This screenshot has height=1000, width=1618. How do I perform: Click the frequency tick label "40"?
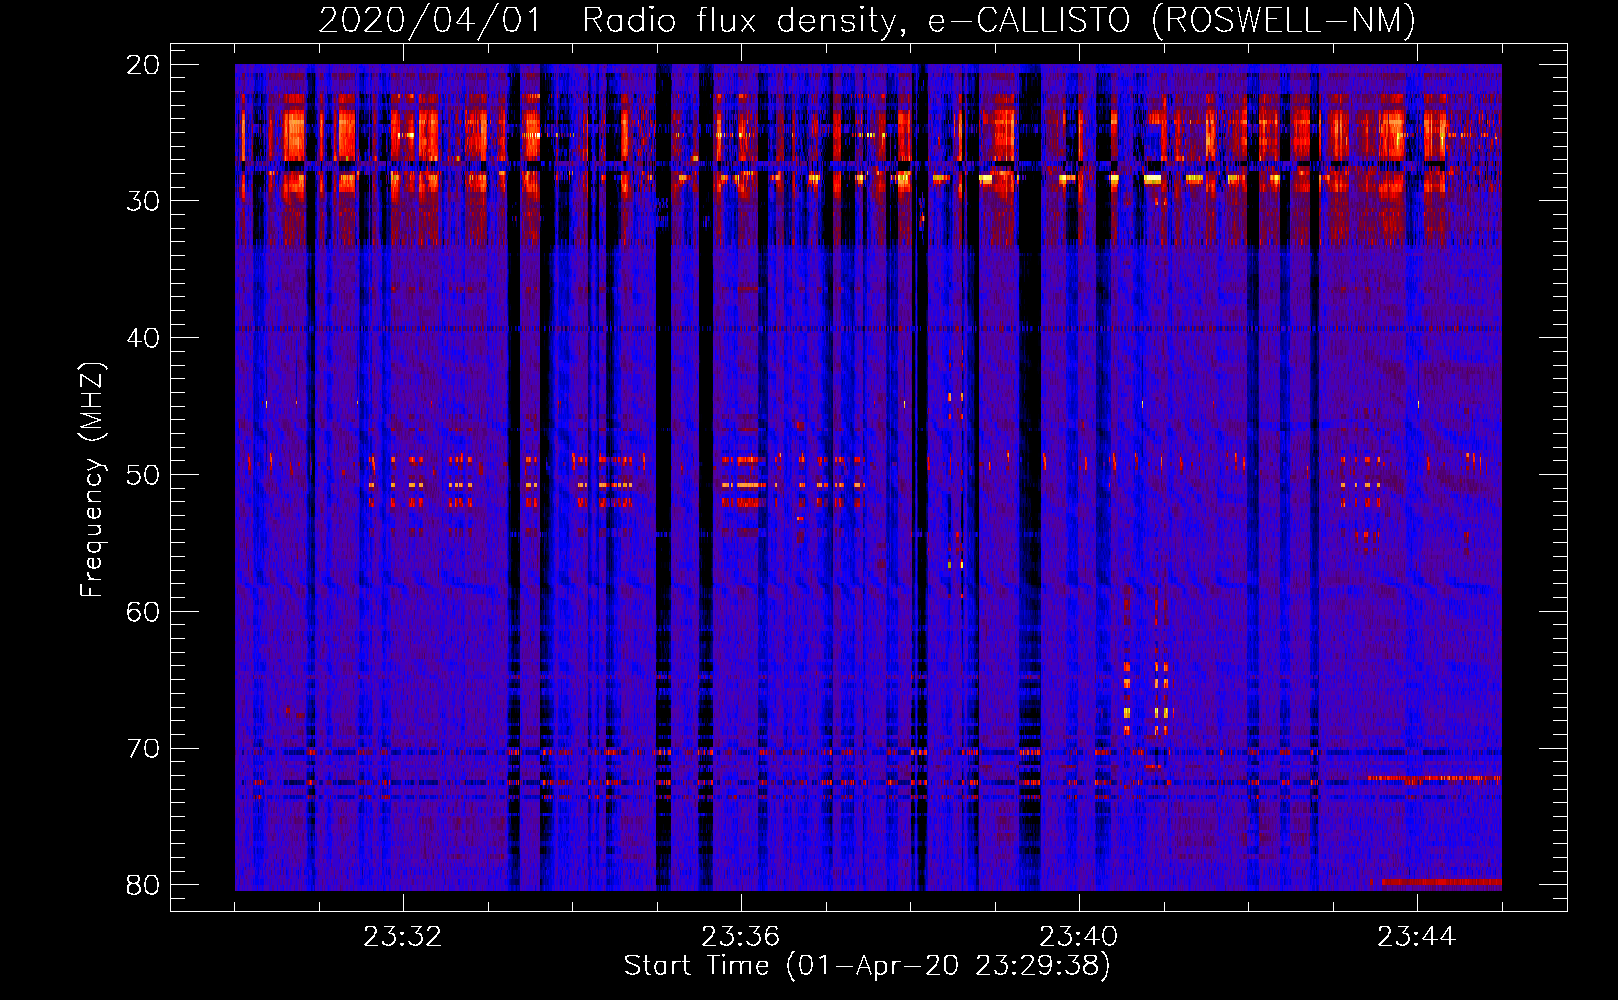[x=144, y=337]
